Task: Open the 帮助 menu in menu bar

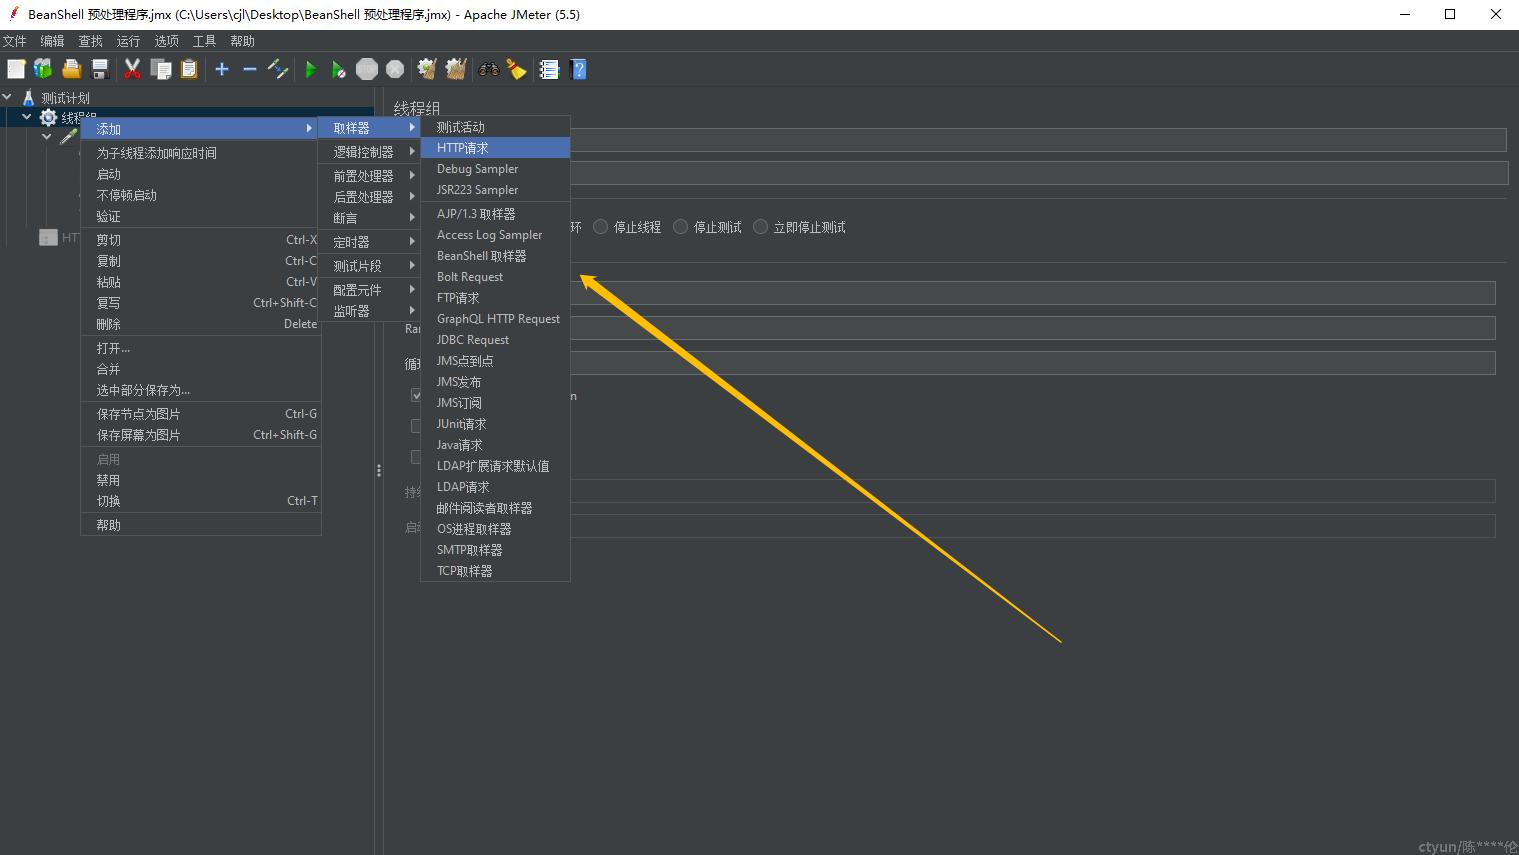Action: tap(242, 41)
